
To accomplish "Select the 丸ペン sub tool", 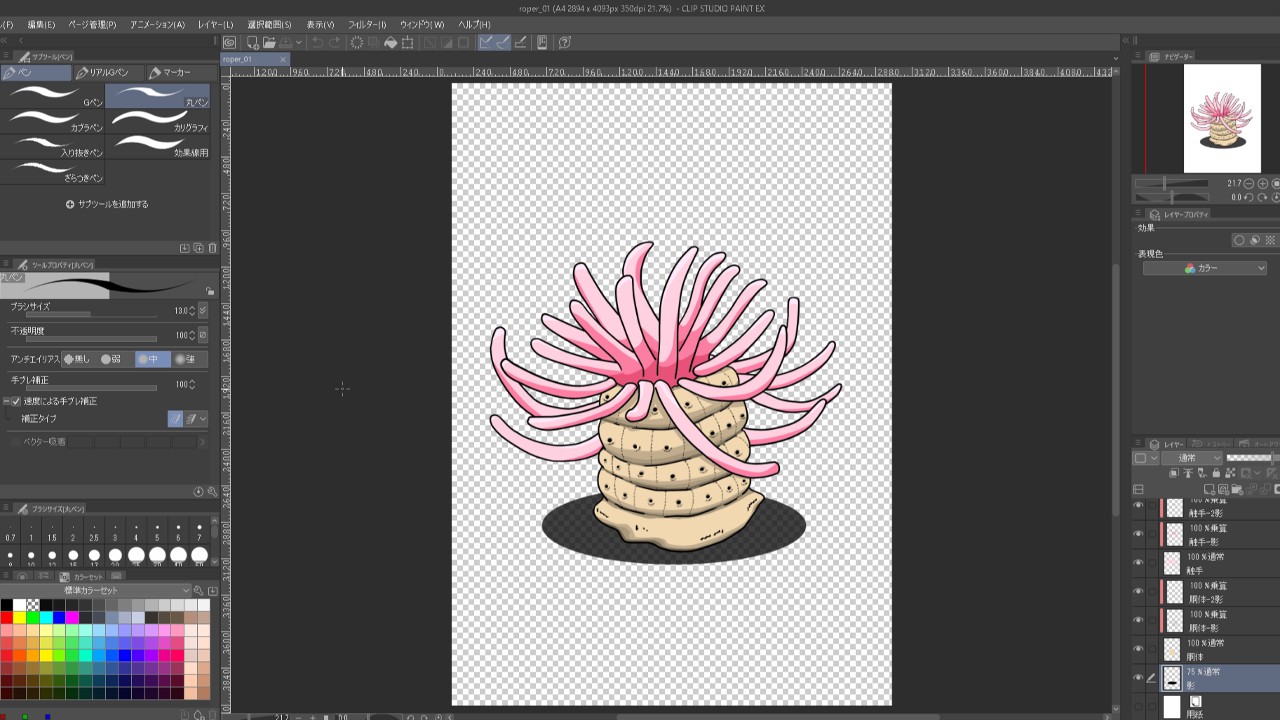I will (x=158, y=96).
